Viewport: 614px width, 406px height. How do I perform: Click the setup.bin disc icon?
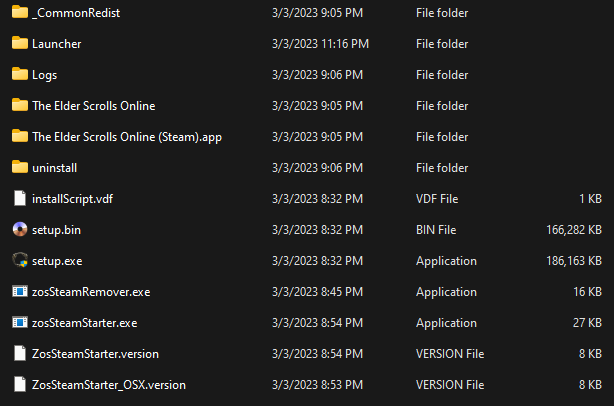(x=20, y=229)
